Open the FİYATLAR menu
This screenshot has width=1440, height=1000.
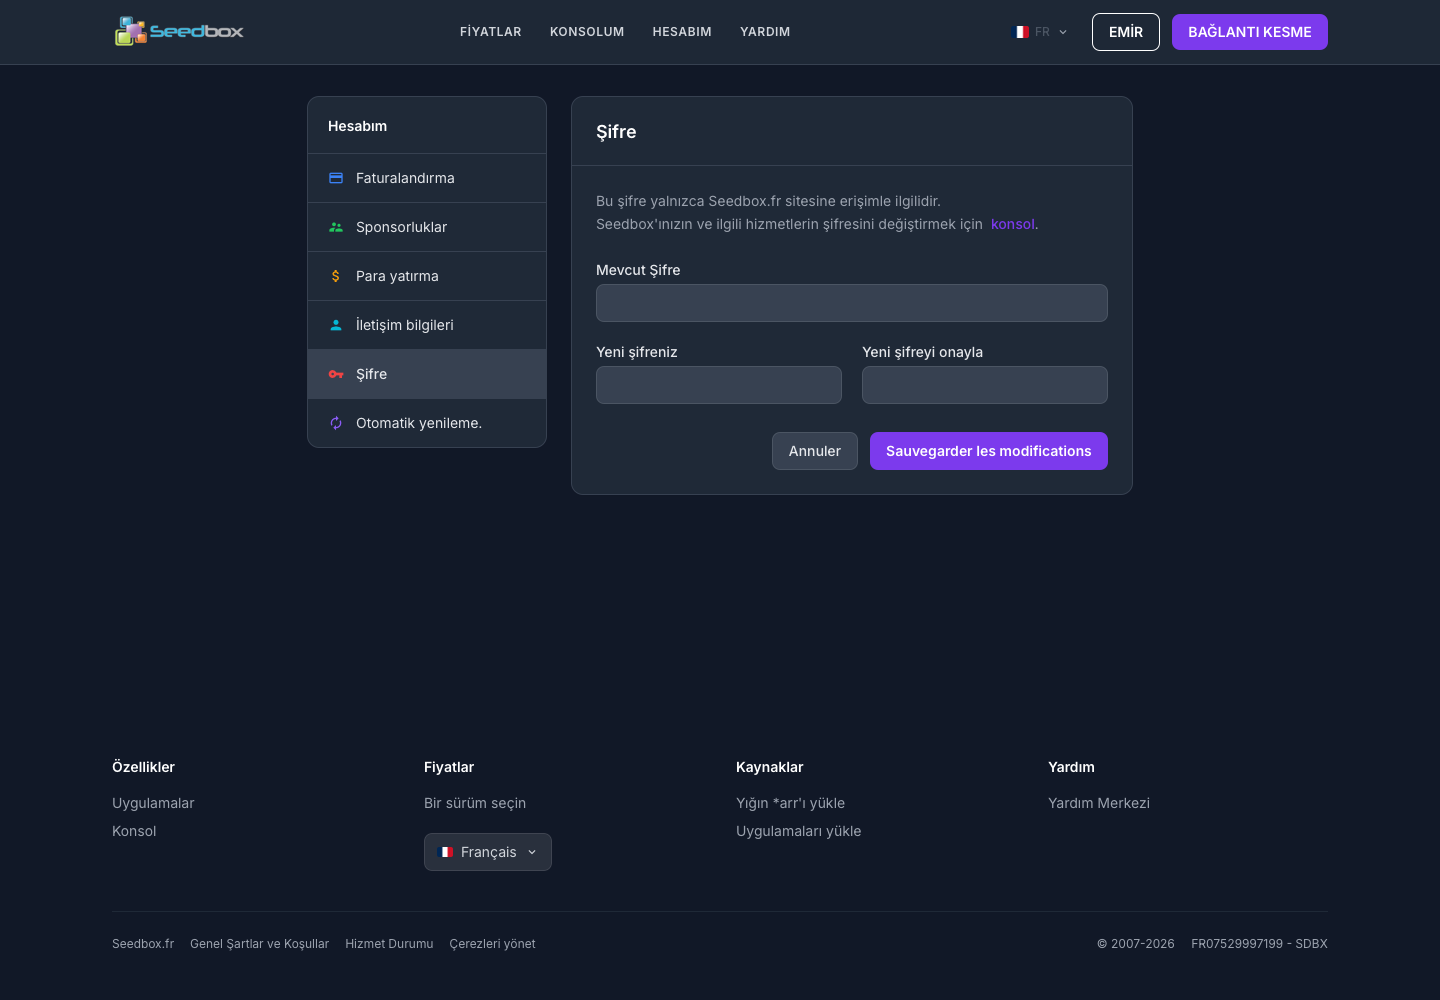tap(491, 32)
